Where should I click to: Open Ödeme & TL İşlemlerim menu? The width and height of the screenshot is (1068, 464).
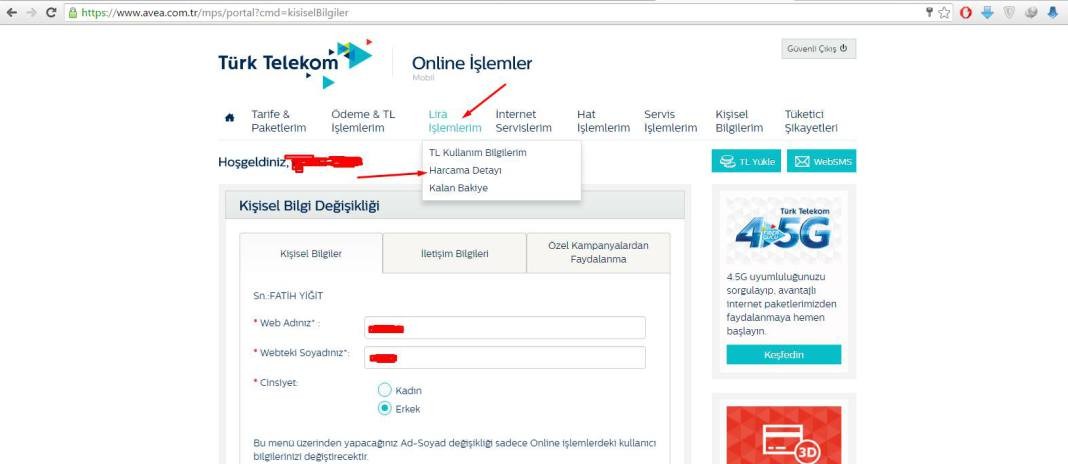pos(363,121)
